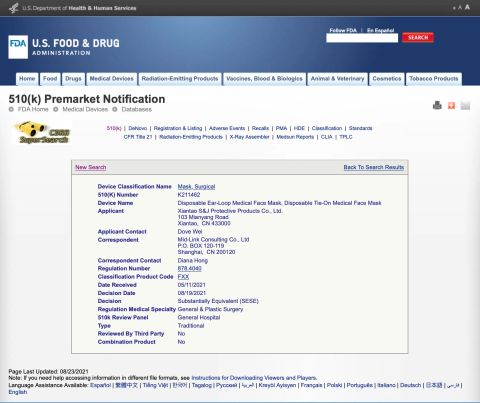Open regulation number 878.4040 link
Viewport: 480px width, 403px height.
point(190,268)
